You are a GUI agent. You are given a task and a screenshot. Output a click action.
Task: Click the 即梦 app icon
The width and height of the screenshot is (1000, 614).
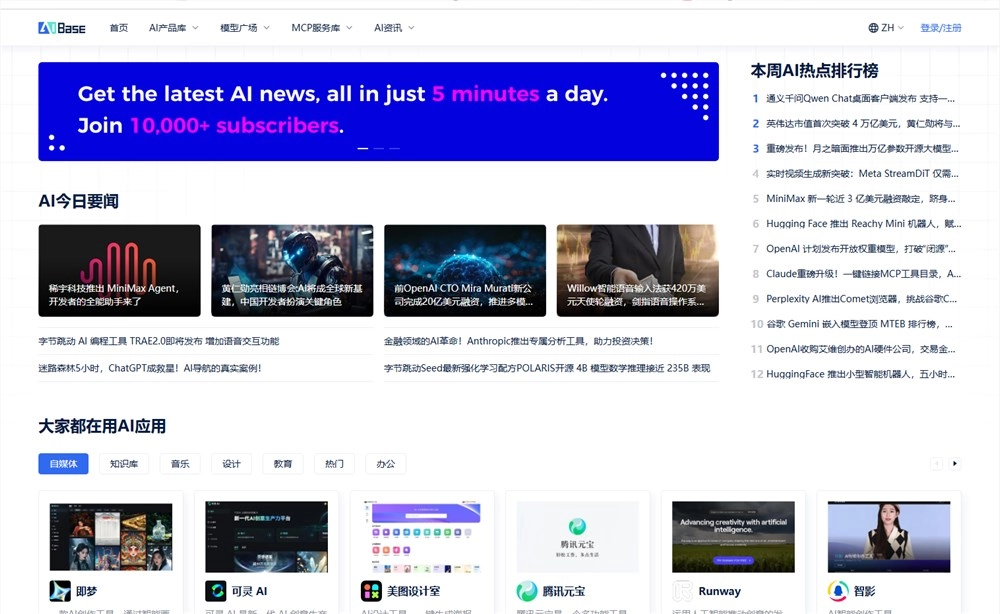[60, 591]
